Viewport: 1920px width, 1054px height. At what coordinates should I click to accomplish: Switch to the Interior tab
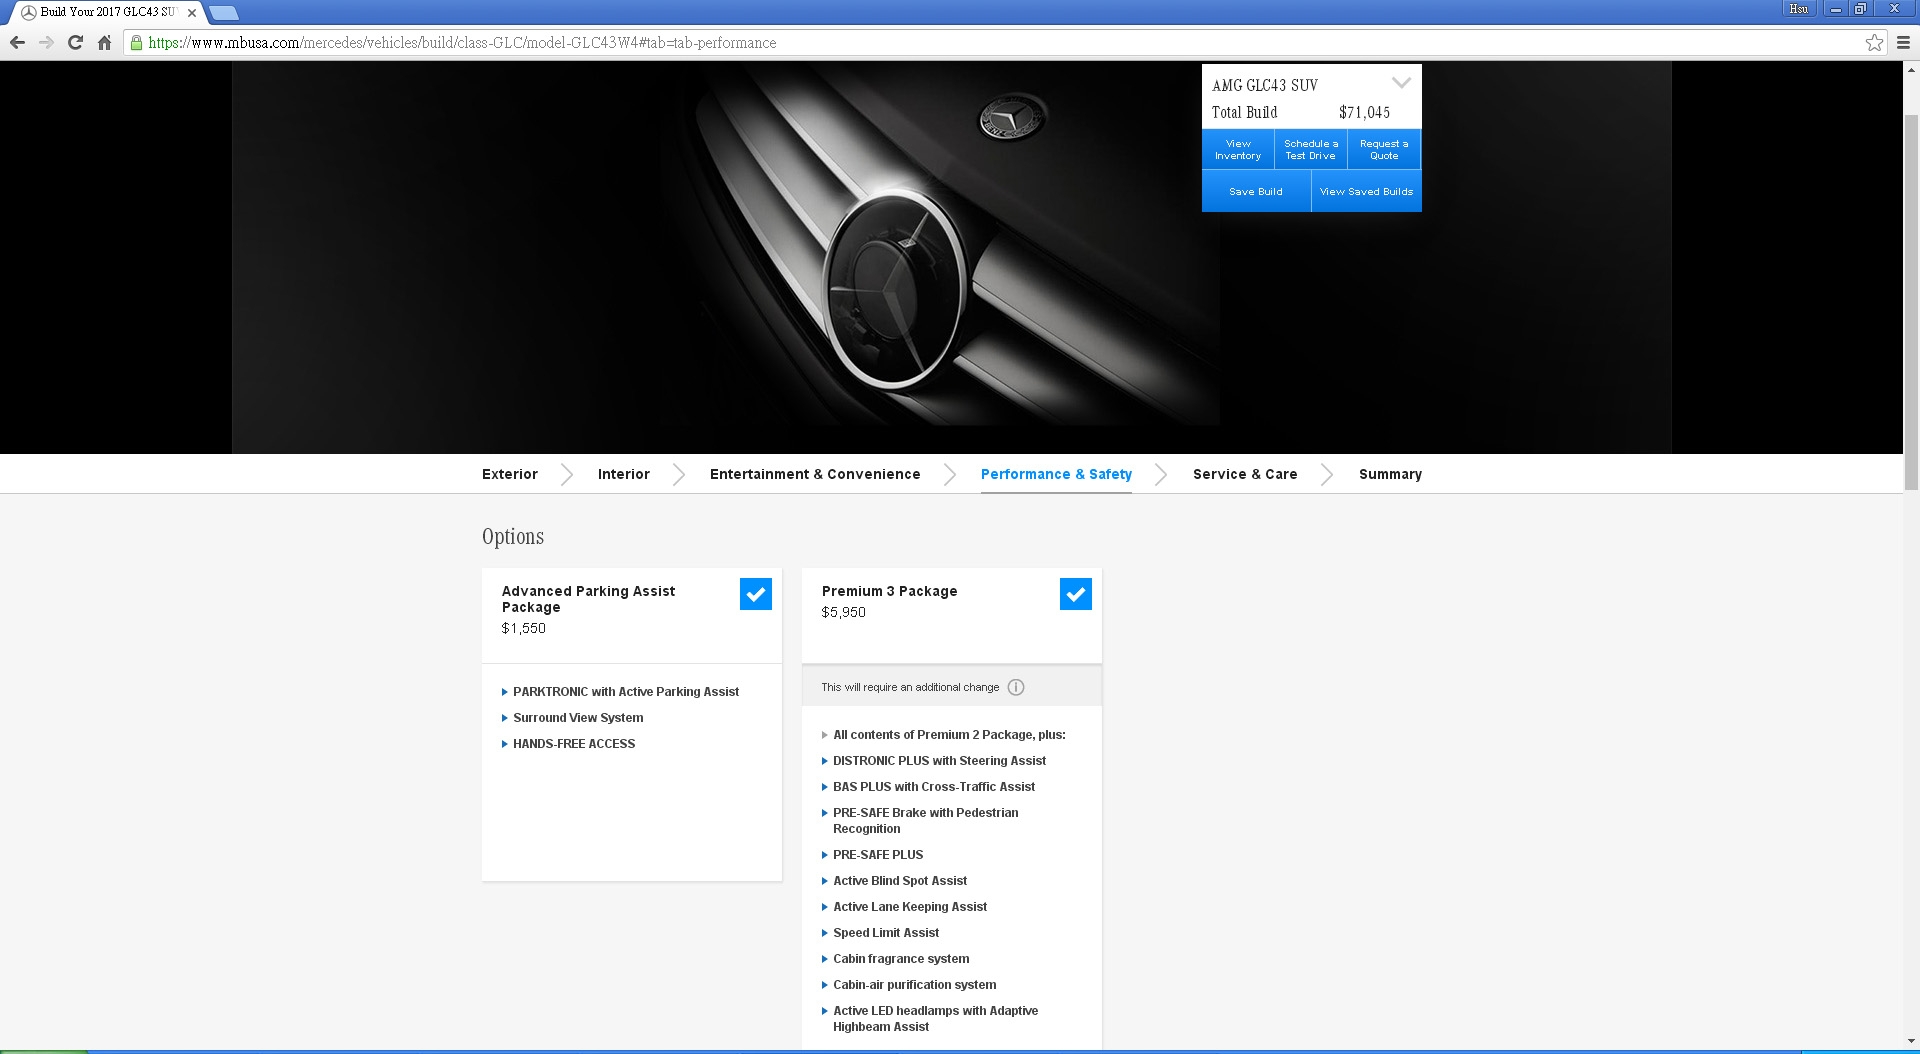coord(624,474)
